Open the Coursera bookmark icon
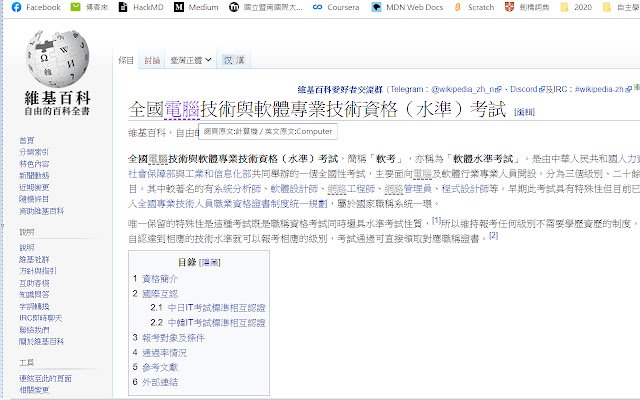Image resolution: width=640 pixels, height=400 pixels. tap(317, 7)
